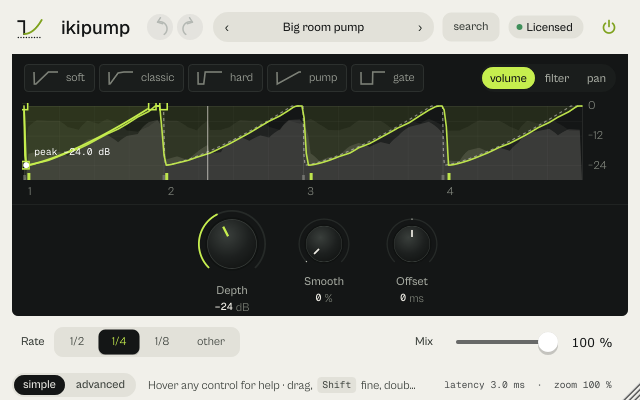Set rate to 1/8
Viewport: 640px width, 400px height.
click(x=162, y=341)
